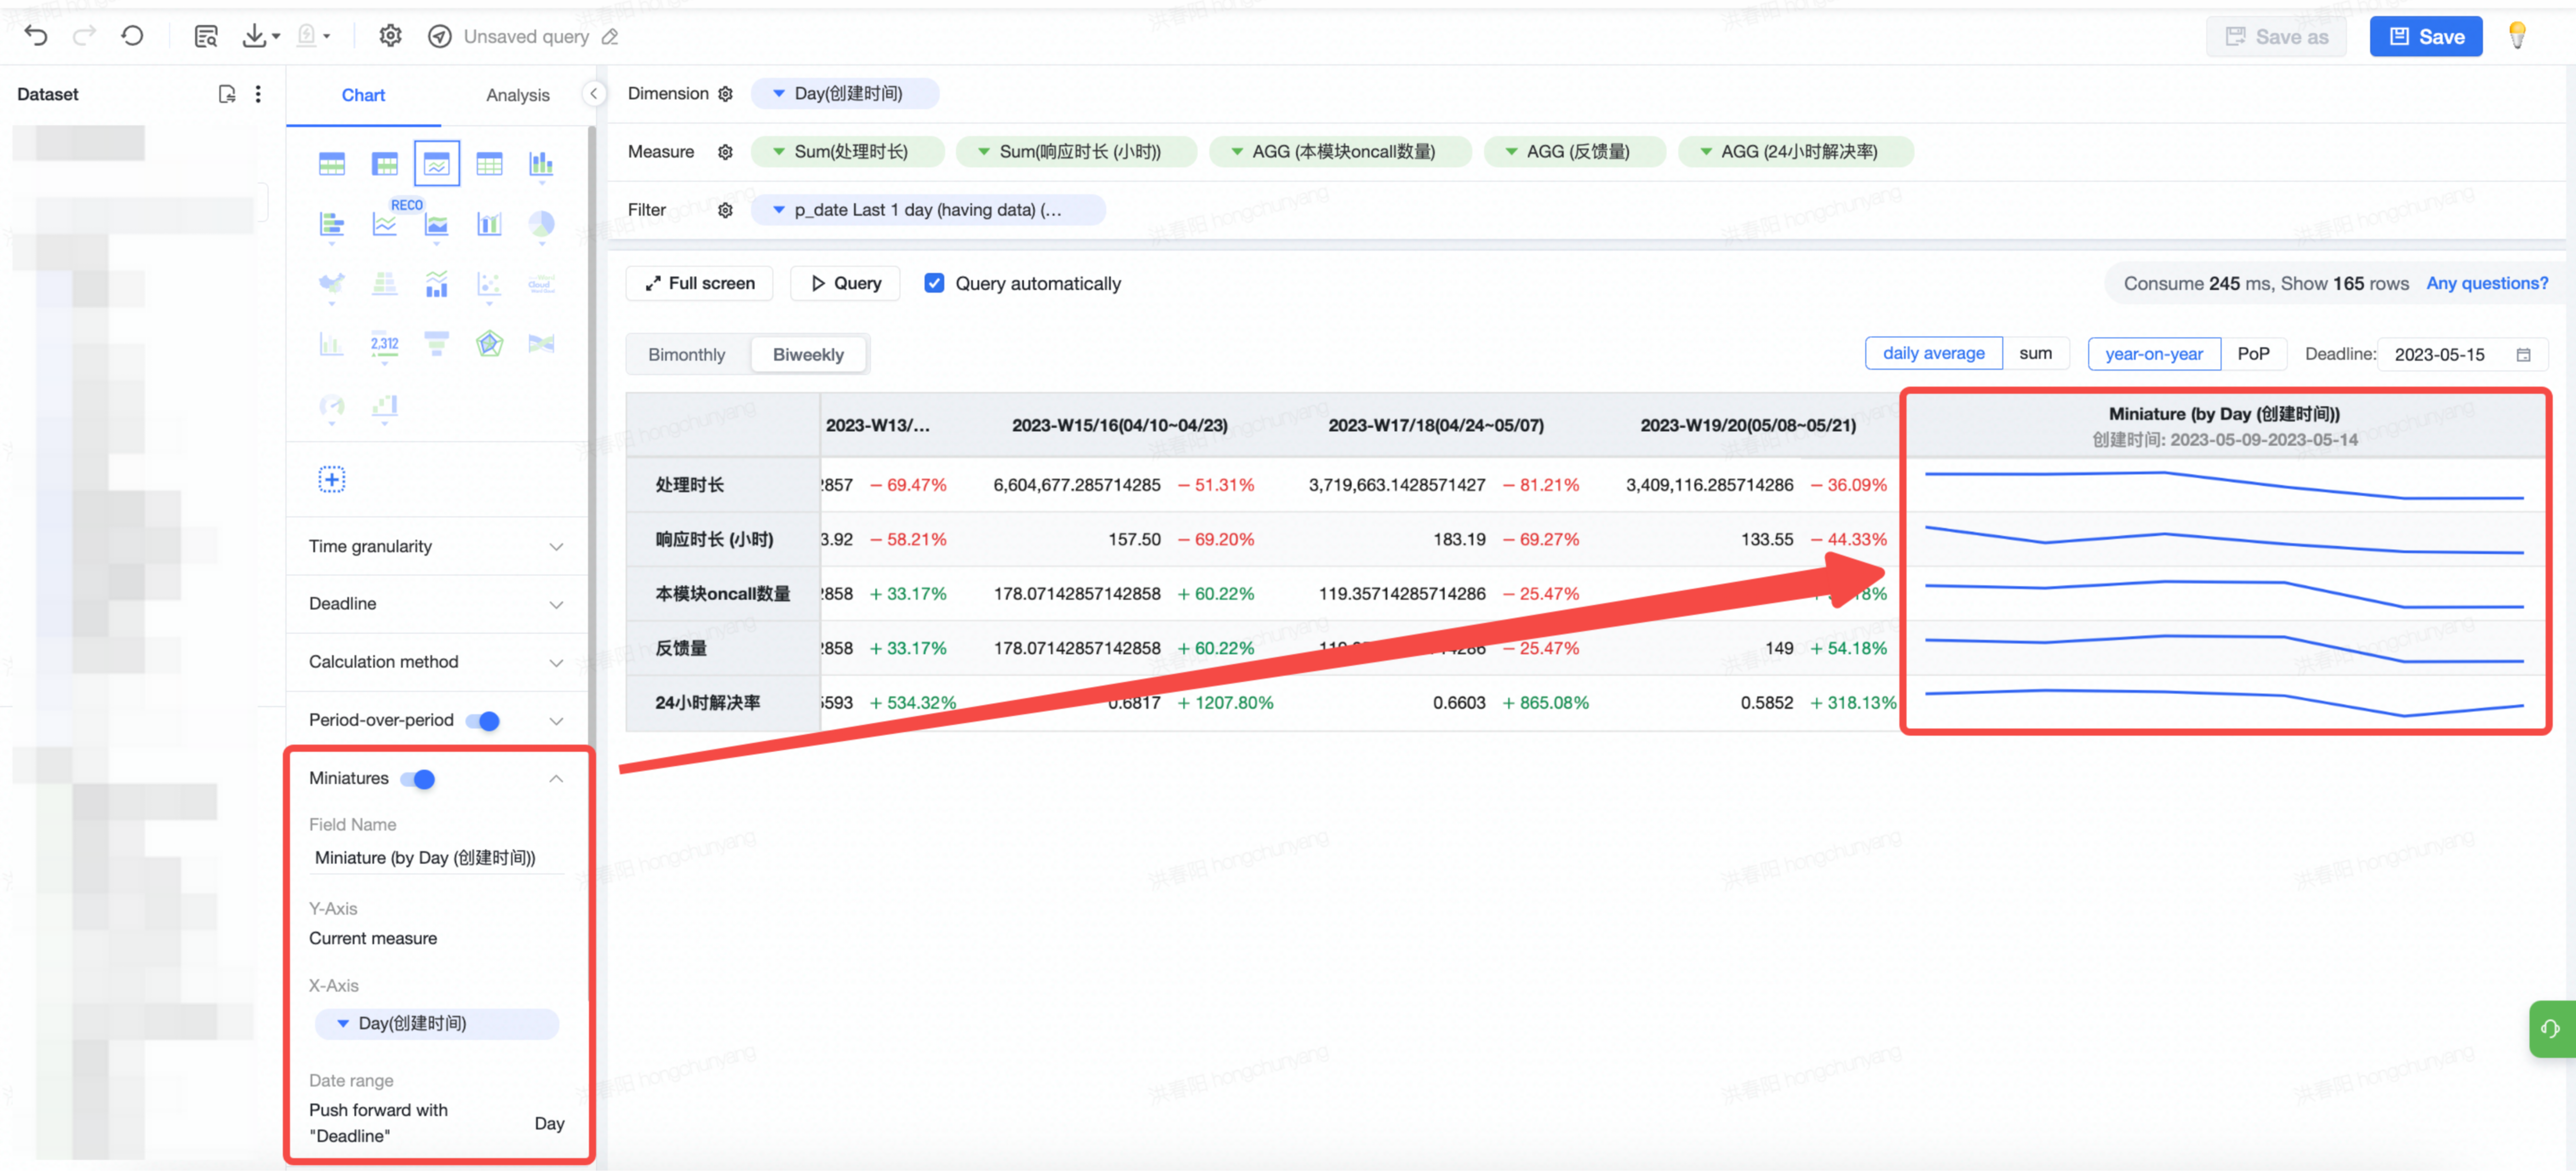
Task: Collapse the chart panel arrow button
Action: 594,93
